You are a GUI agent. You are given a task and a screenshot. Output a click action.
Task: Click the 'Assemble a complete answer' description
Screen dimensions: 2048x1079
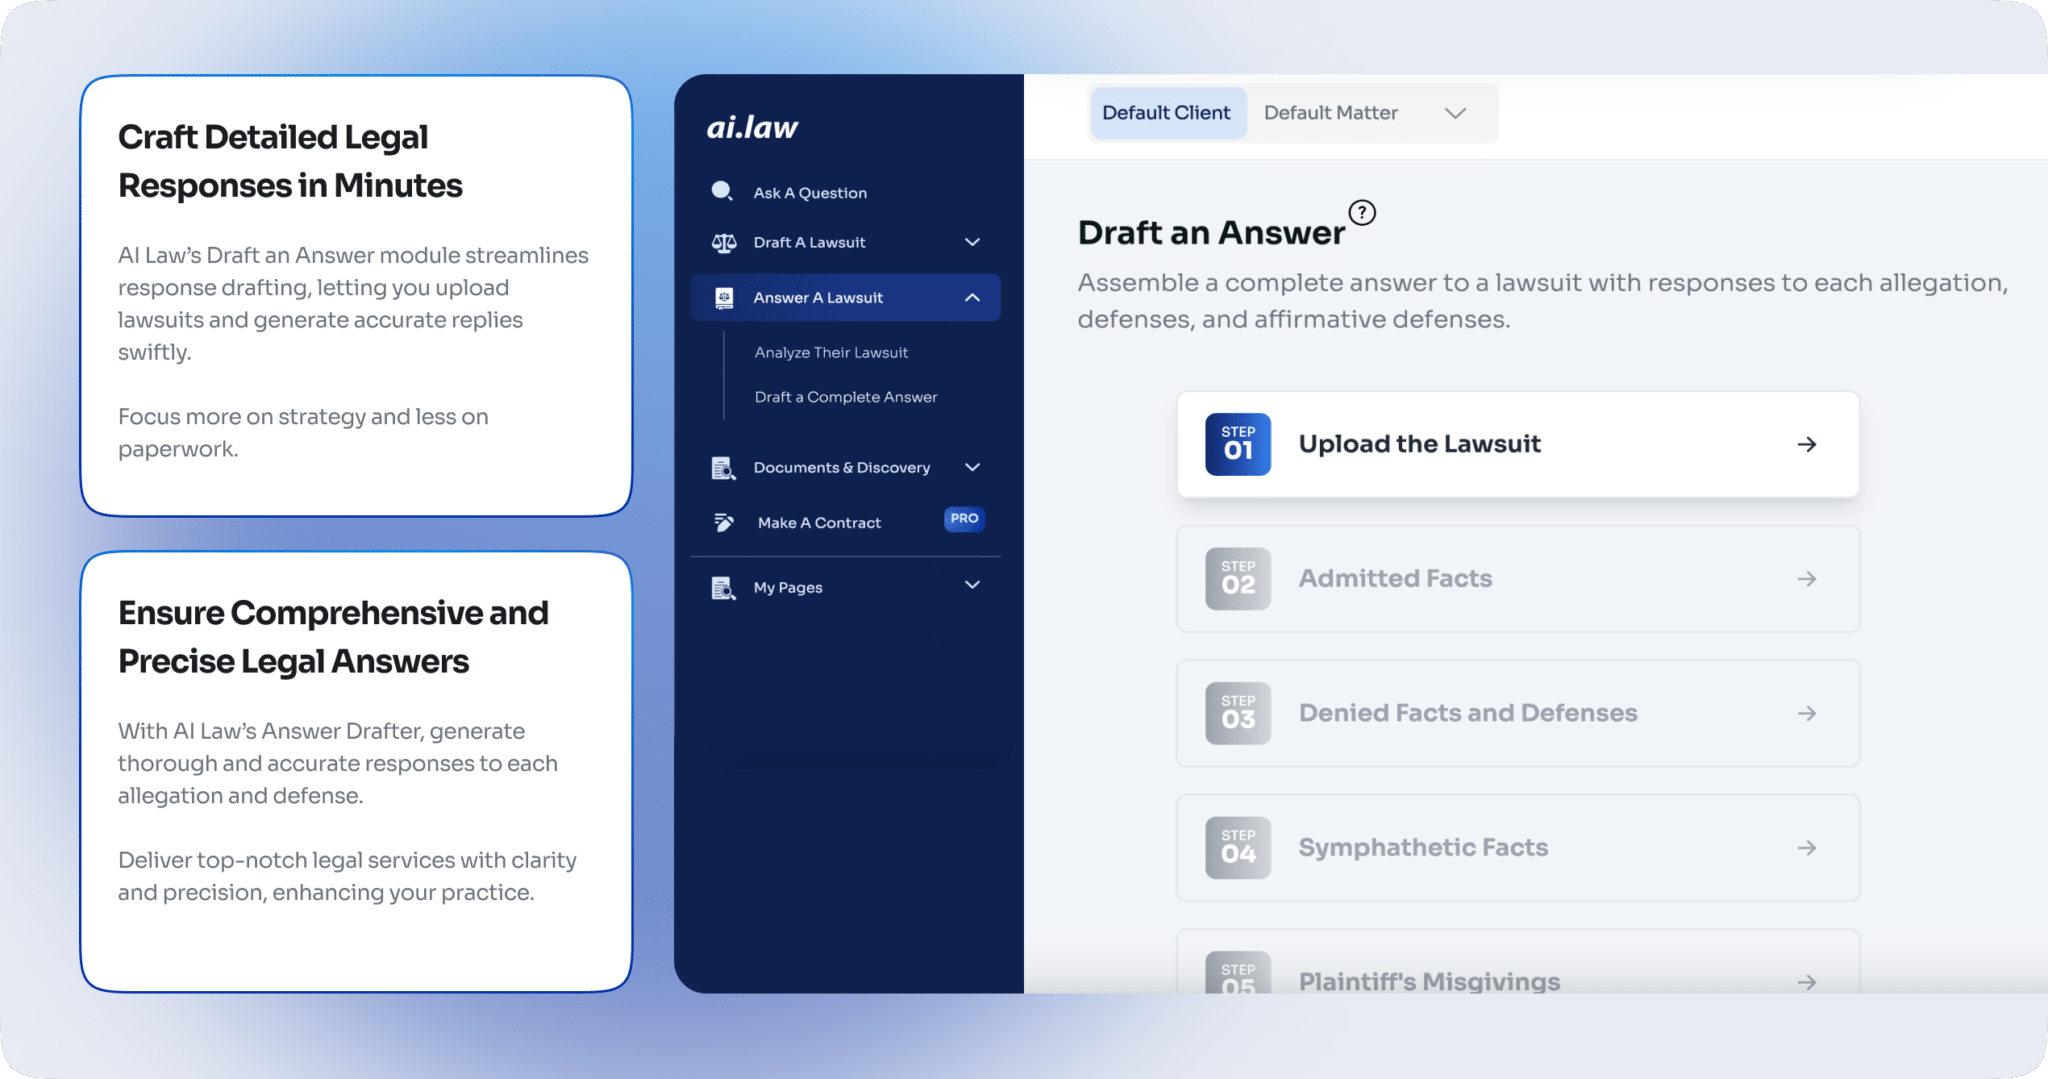click(1542, 301)
